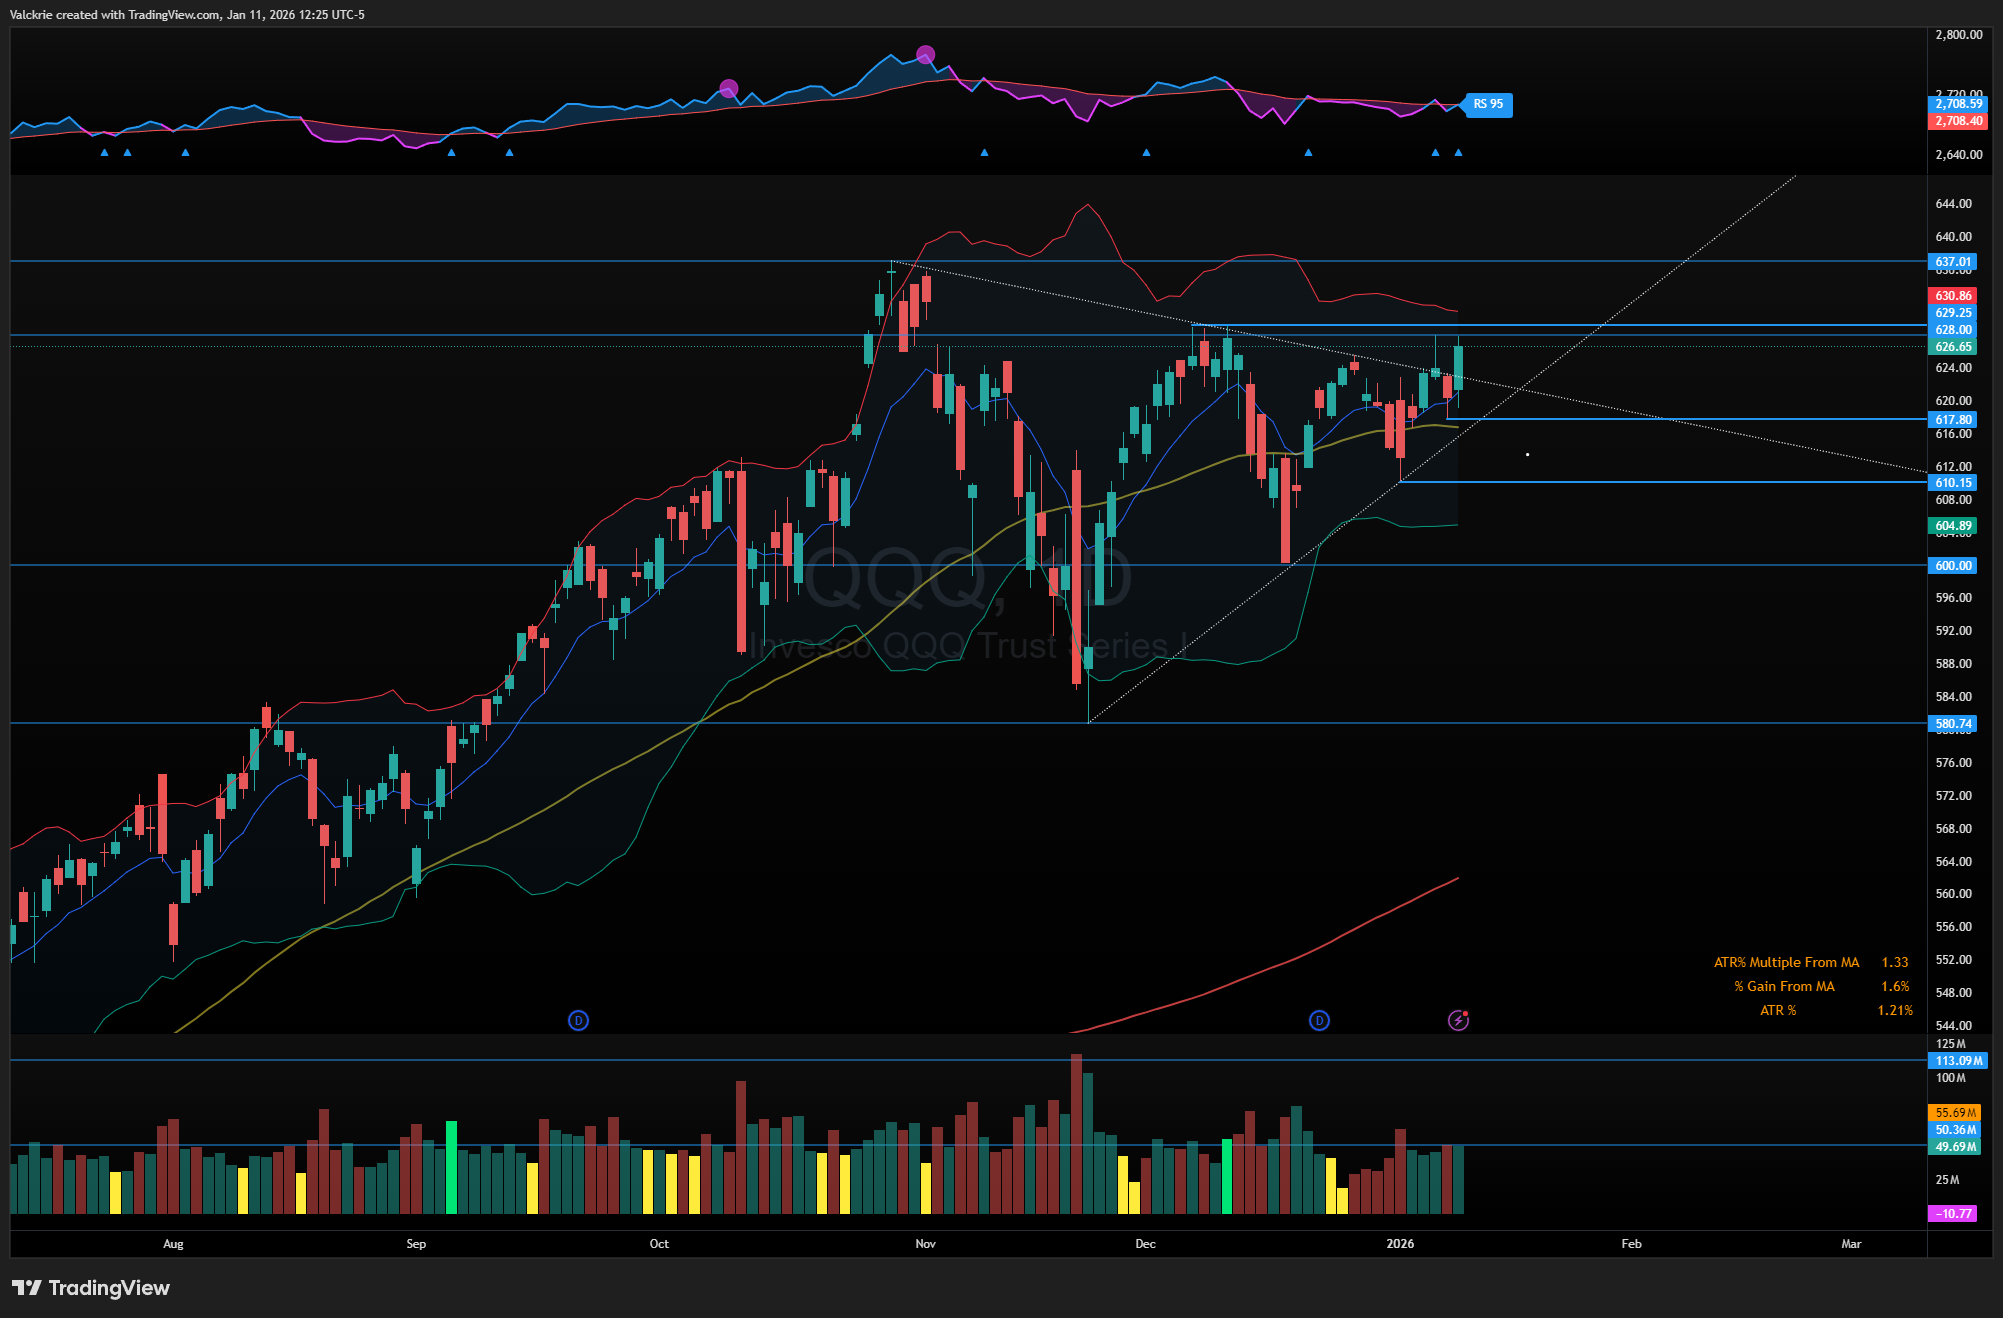Select the 600.00 price level label

[1952, 565]
